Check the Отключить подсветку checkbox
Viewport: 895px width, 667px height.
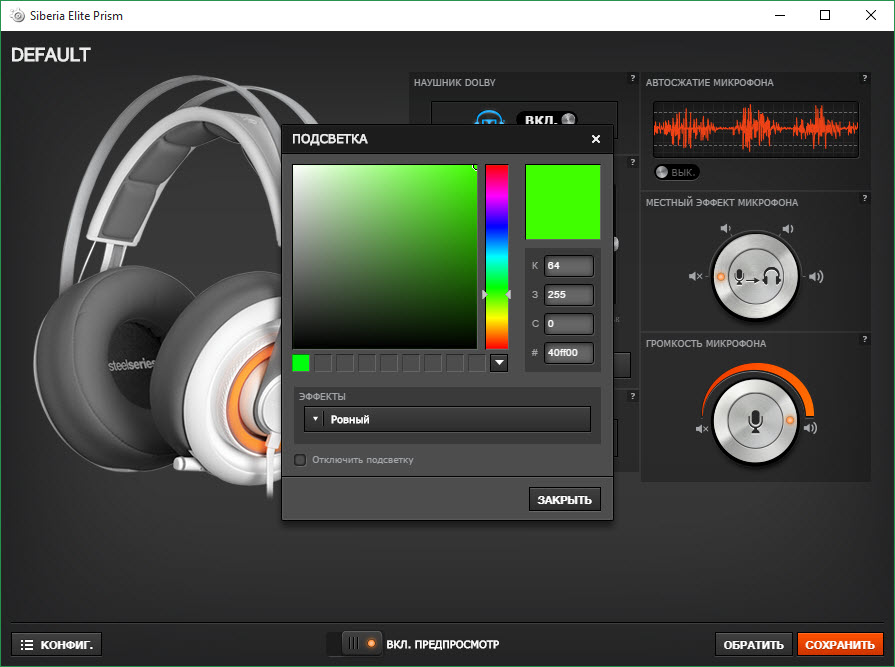[300, 460]
